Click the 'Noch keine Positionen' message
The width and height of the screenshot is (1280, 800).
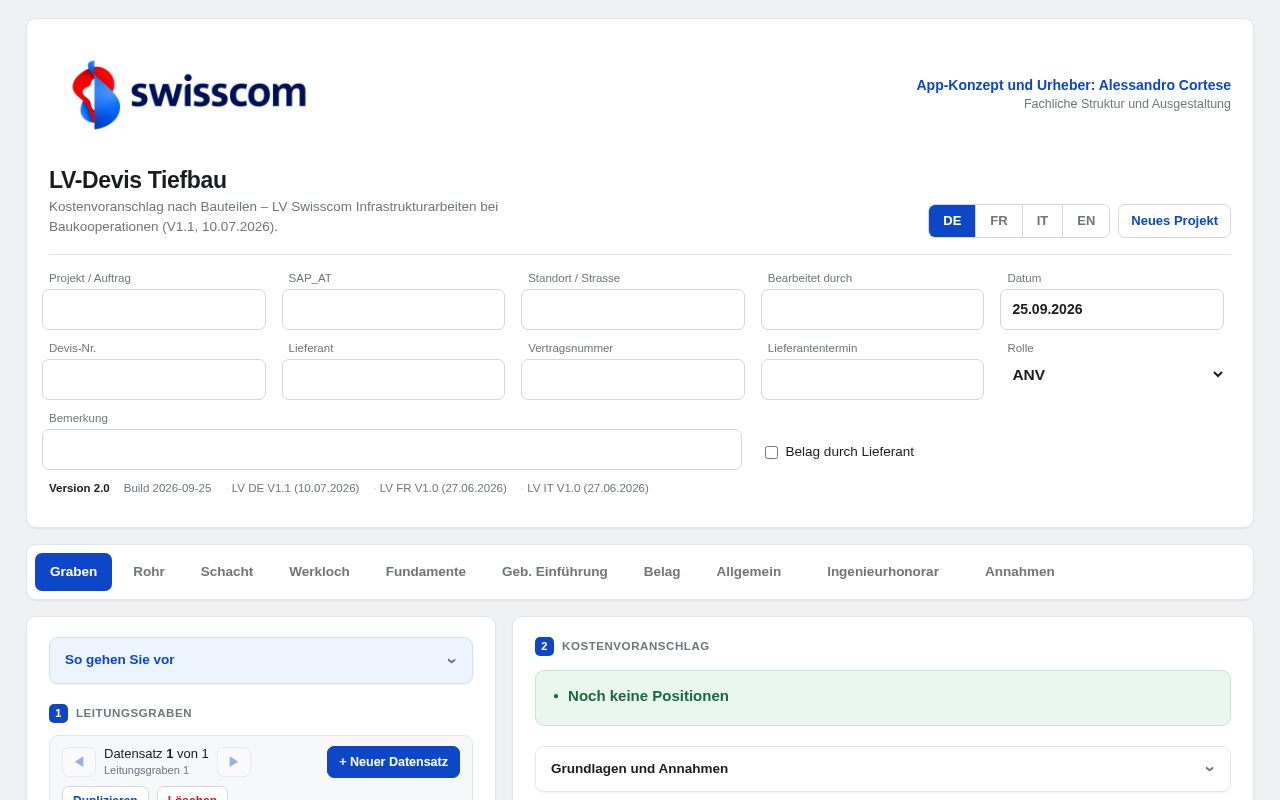tap(648, 696)
